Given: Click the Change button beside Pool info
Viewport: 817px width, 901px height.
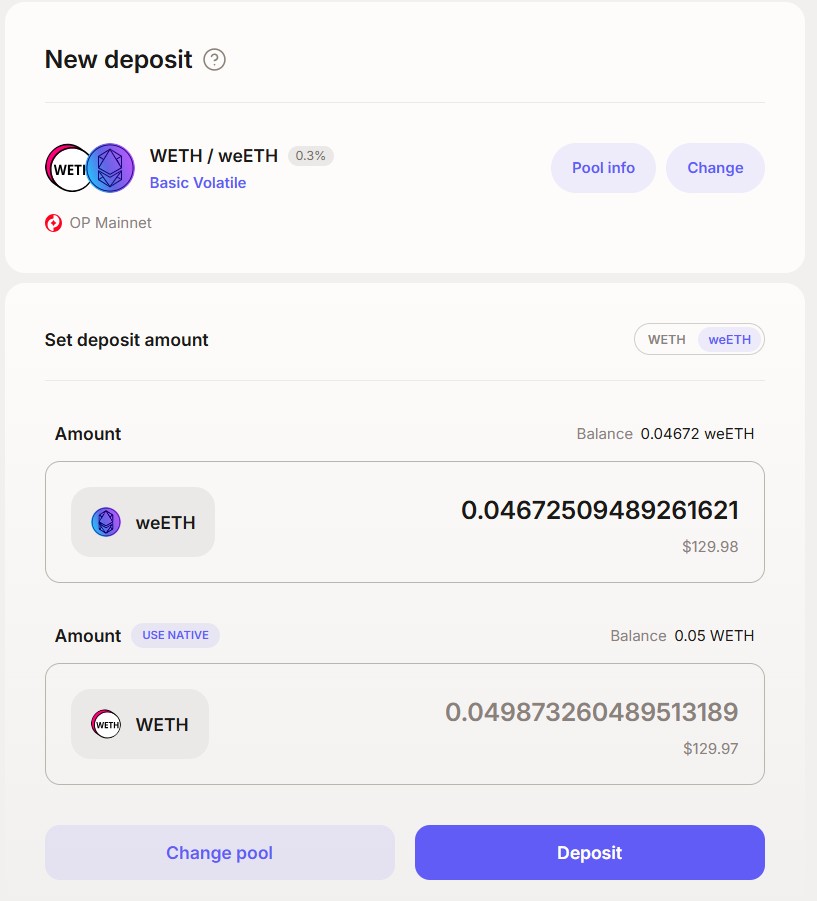Looking at the screenshot, I should pos(715,168).
